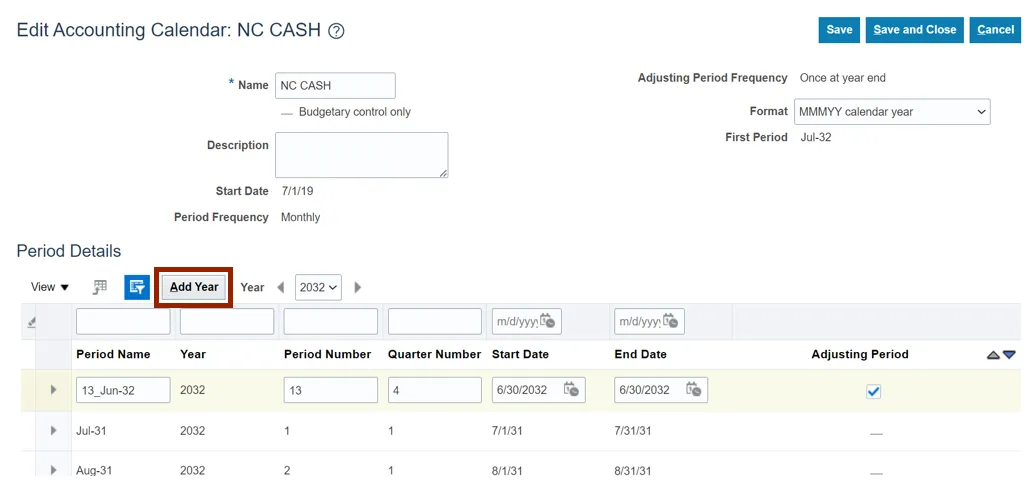Toggle the Query By Example filter icon
The height and width of the screenshot is (481, 1030).
[x=136, y=287]
